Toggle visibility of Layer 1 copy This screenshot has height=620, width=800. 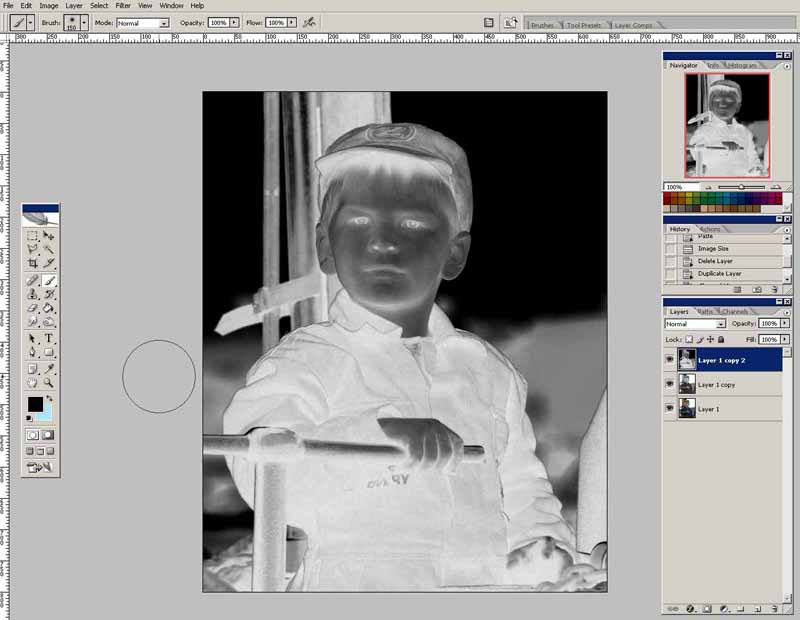coord(669,384)
